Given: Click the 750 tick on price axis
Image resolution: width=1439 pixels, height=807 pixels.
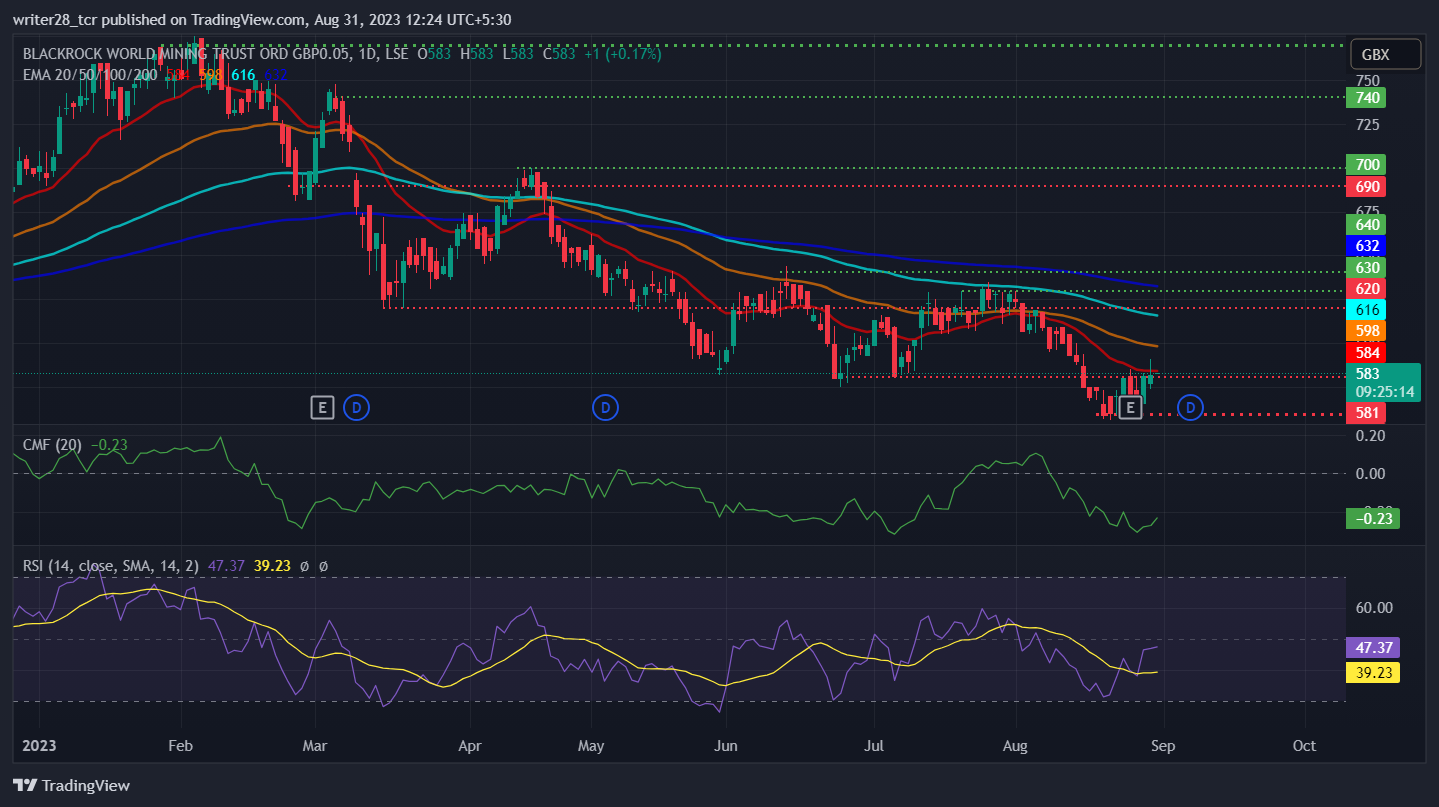Looking at the screenshot, I should point(1367,81).
